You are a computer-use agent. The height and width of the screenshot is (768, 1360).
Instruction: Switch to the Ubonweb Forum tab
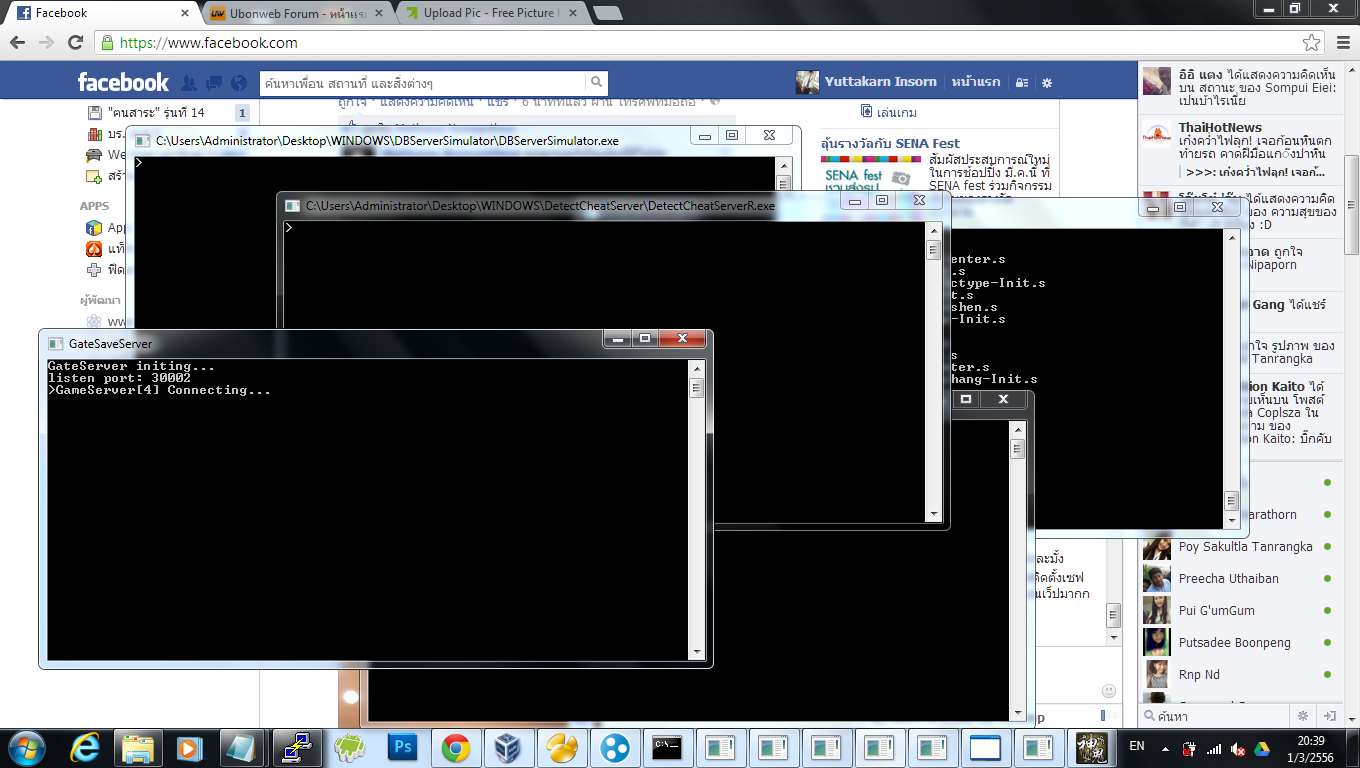point(297,13)
